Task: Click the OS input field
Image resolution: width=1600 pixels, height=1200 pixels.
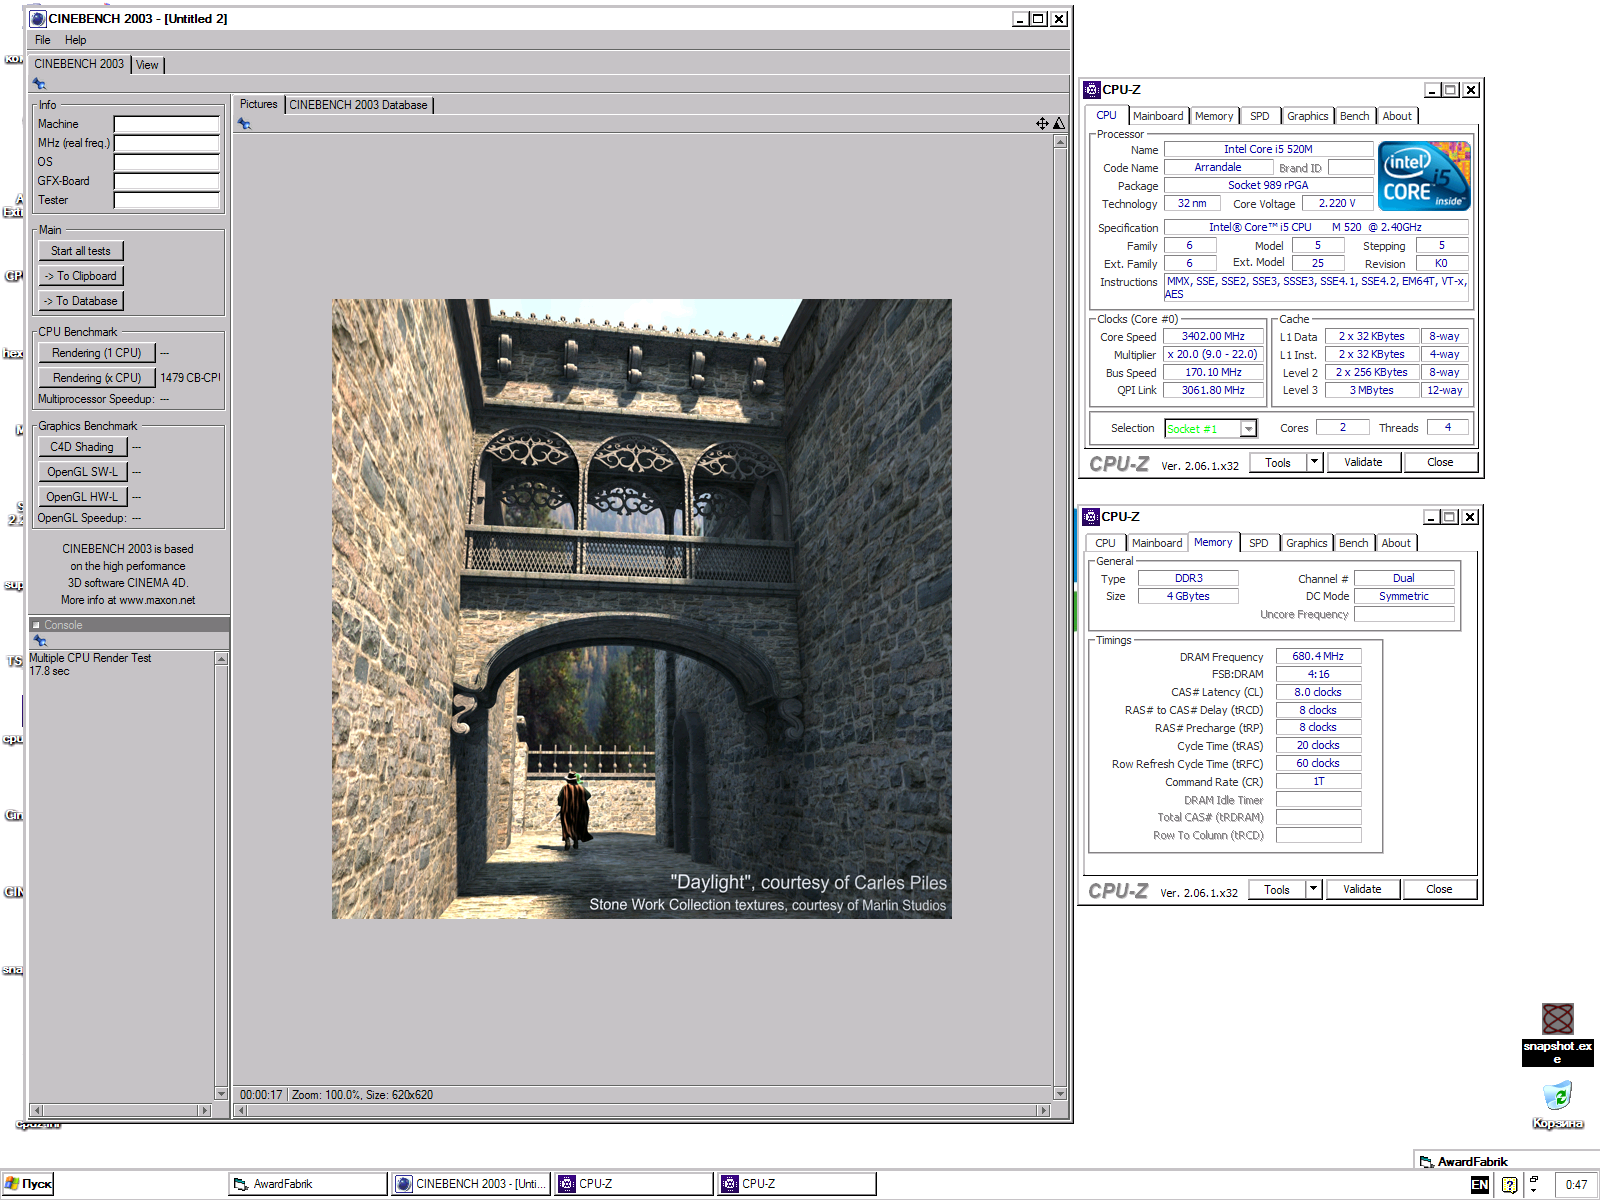Action: point(167,163)
